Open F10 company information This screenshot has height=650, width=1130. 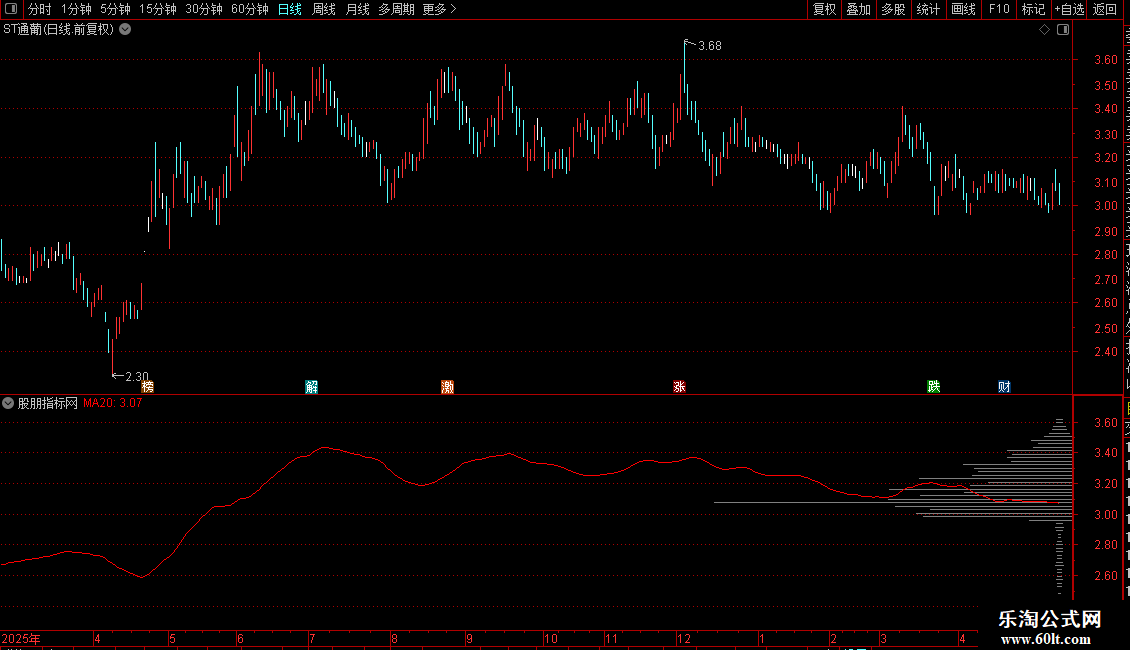point(999,9)
